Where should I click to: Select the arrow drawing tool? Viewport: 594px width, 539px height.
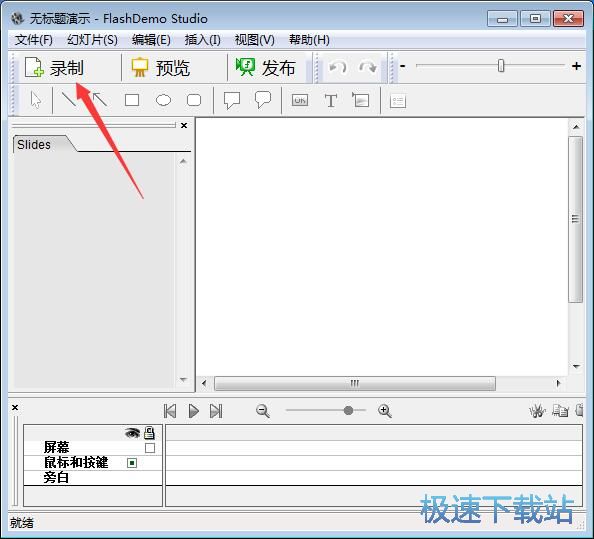tap(100, 100)
